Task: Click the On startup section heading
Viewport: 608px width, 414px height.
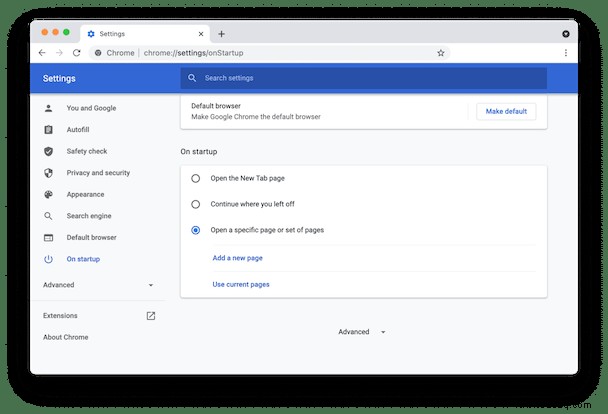Action: click(199, 152)
